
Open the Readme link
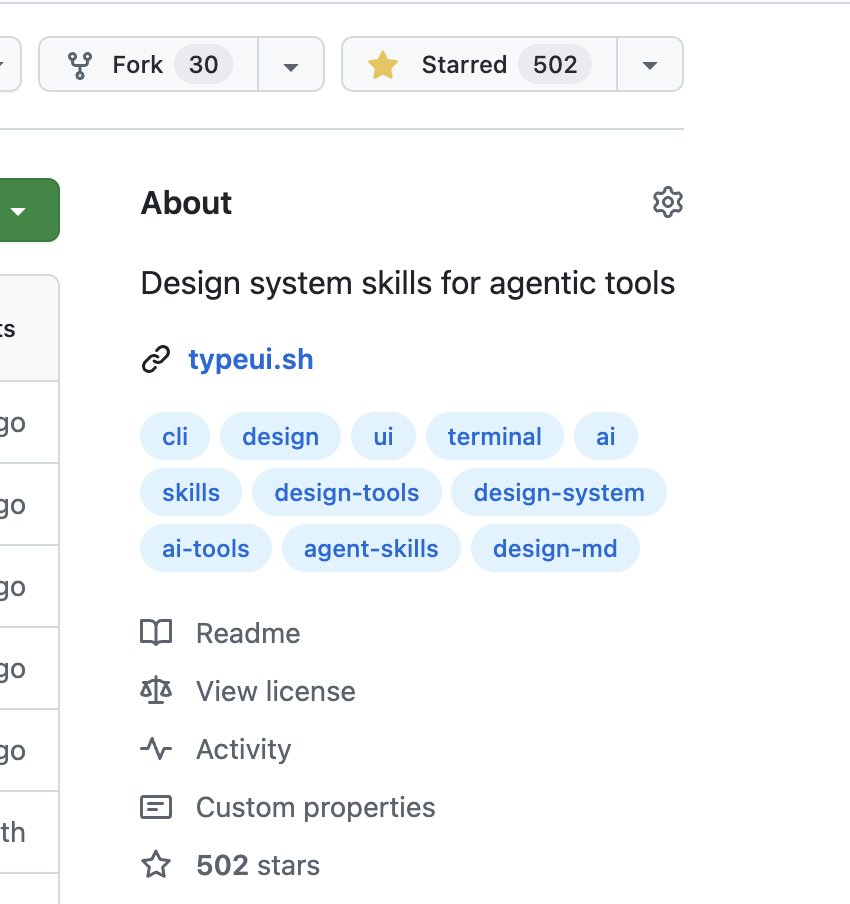(x=248, y=633)
